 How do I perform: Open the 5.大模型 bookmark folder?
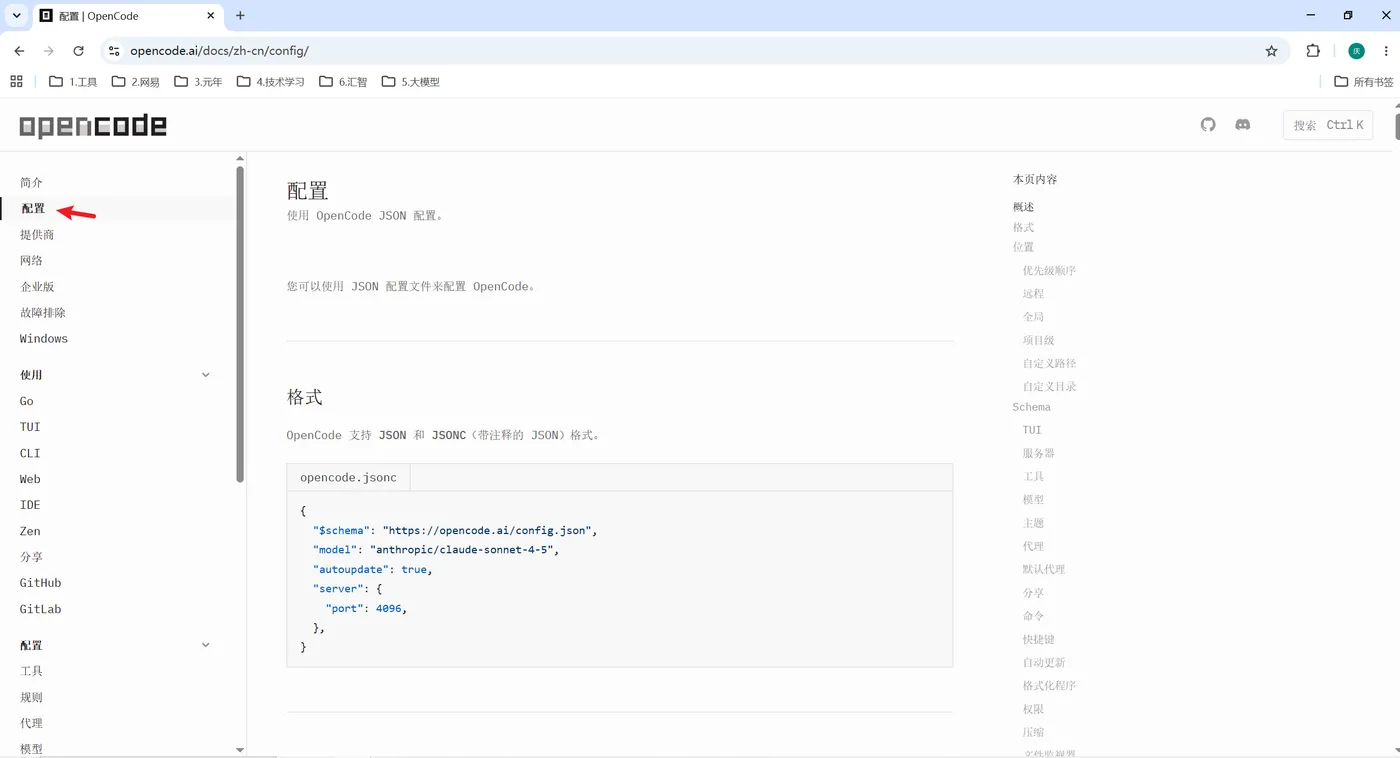pyautogui.click(x=411, y=82)
